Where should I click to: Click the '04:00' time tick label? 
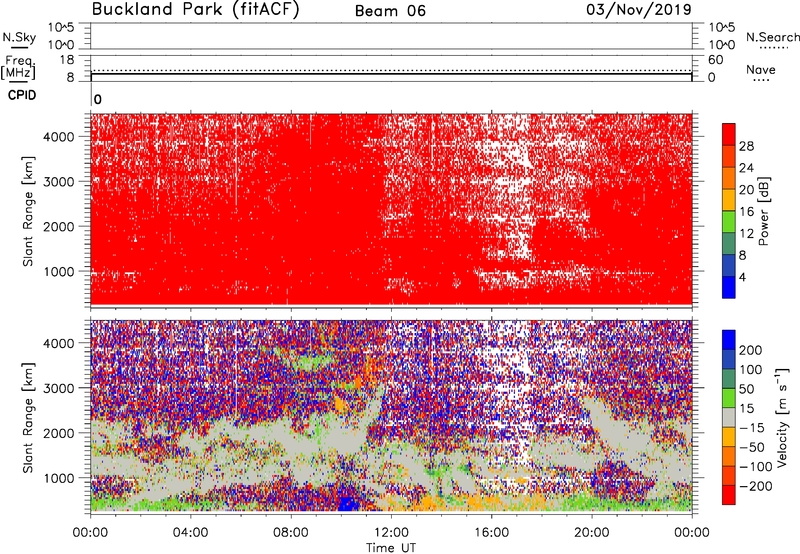[x=190, y=533]
